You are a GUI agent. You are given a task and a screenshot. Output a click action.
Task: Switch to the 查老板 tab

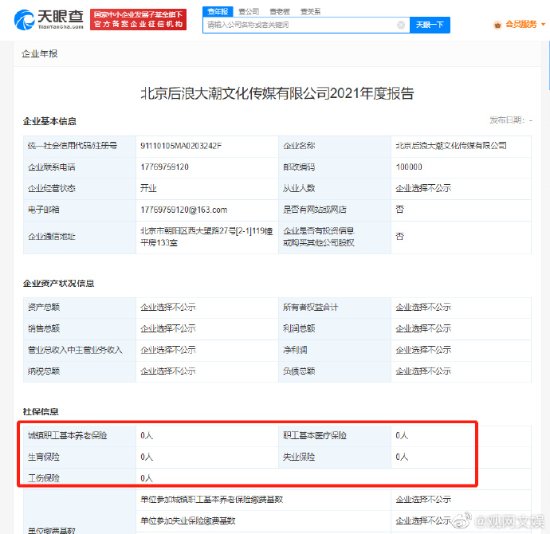click(280, 12)
